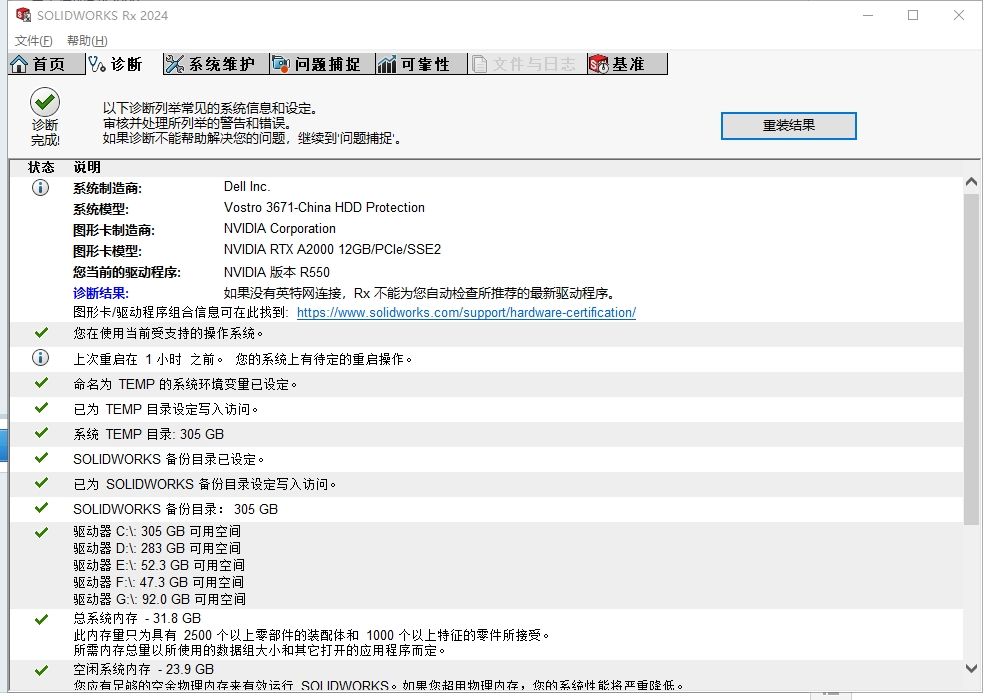Screen dimensions: 990x700
Task: Click checkmark beside 命名为 TEMP 的系统环境变量已设定
Action: point(42,383)
